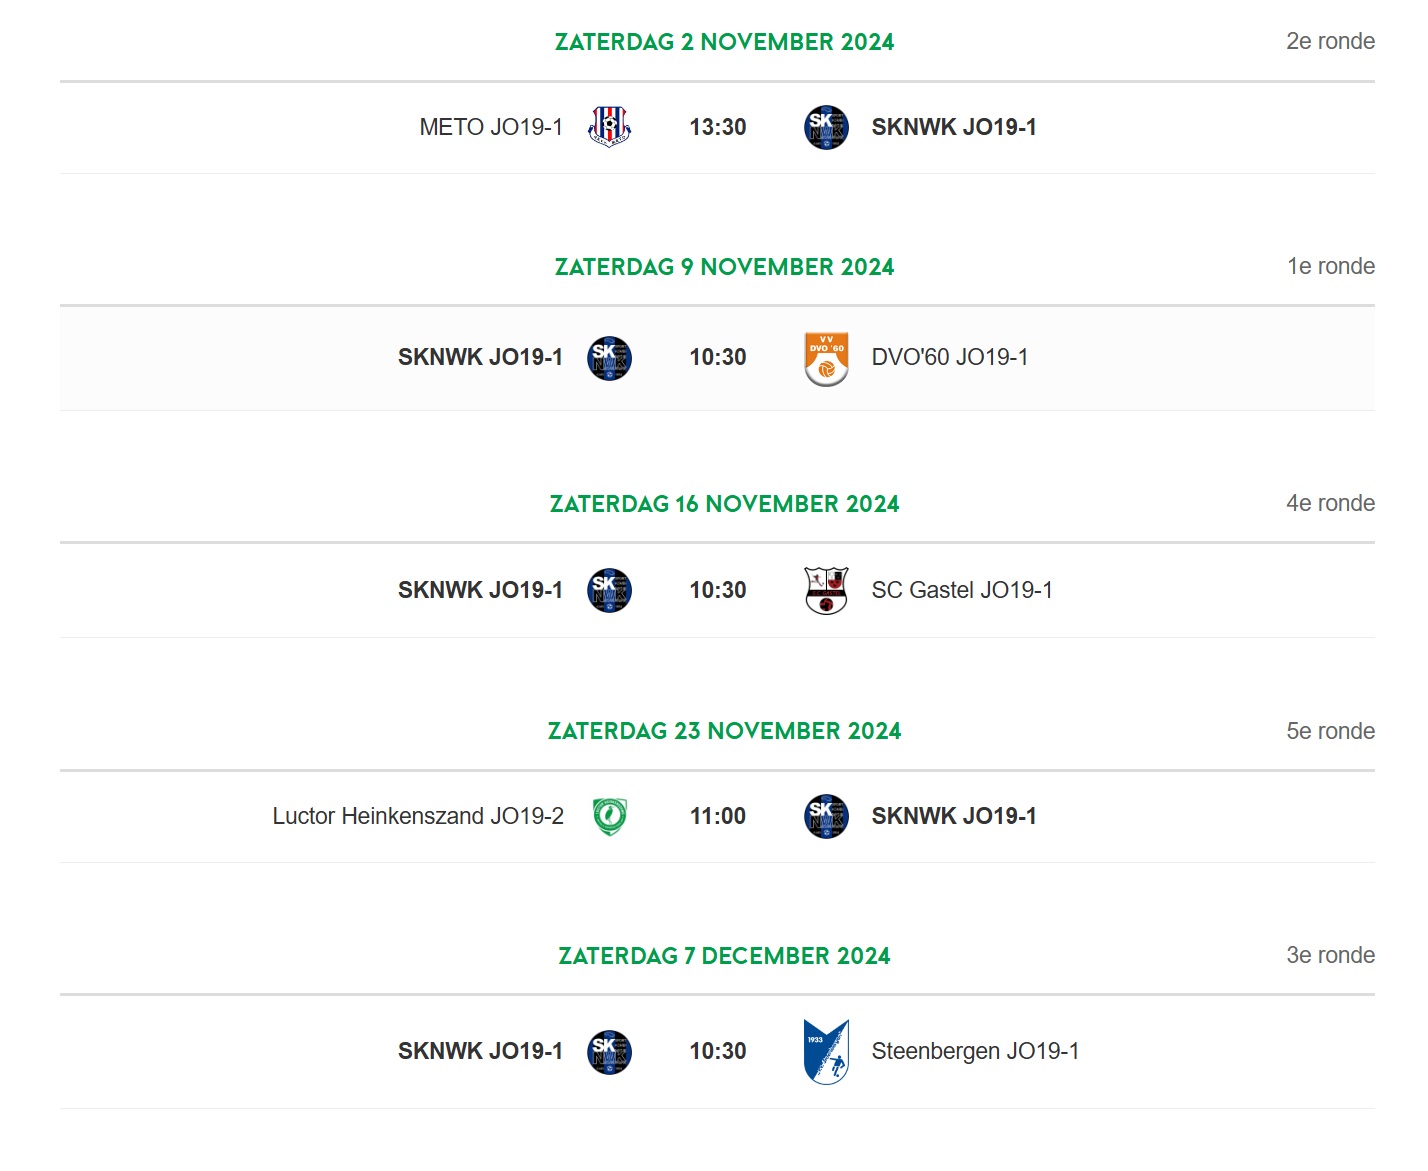This screenshot has width=1428, height=1171.
Task: Click SKNWK logo in the 23 November match
Action: tap(826, 816)
